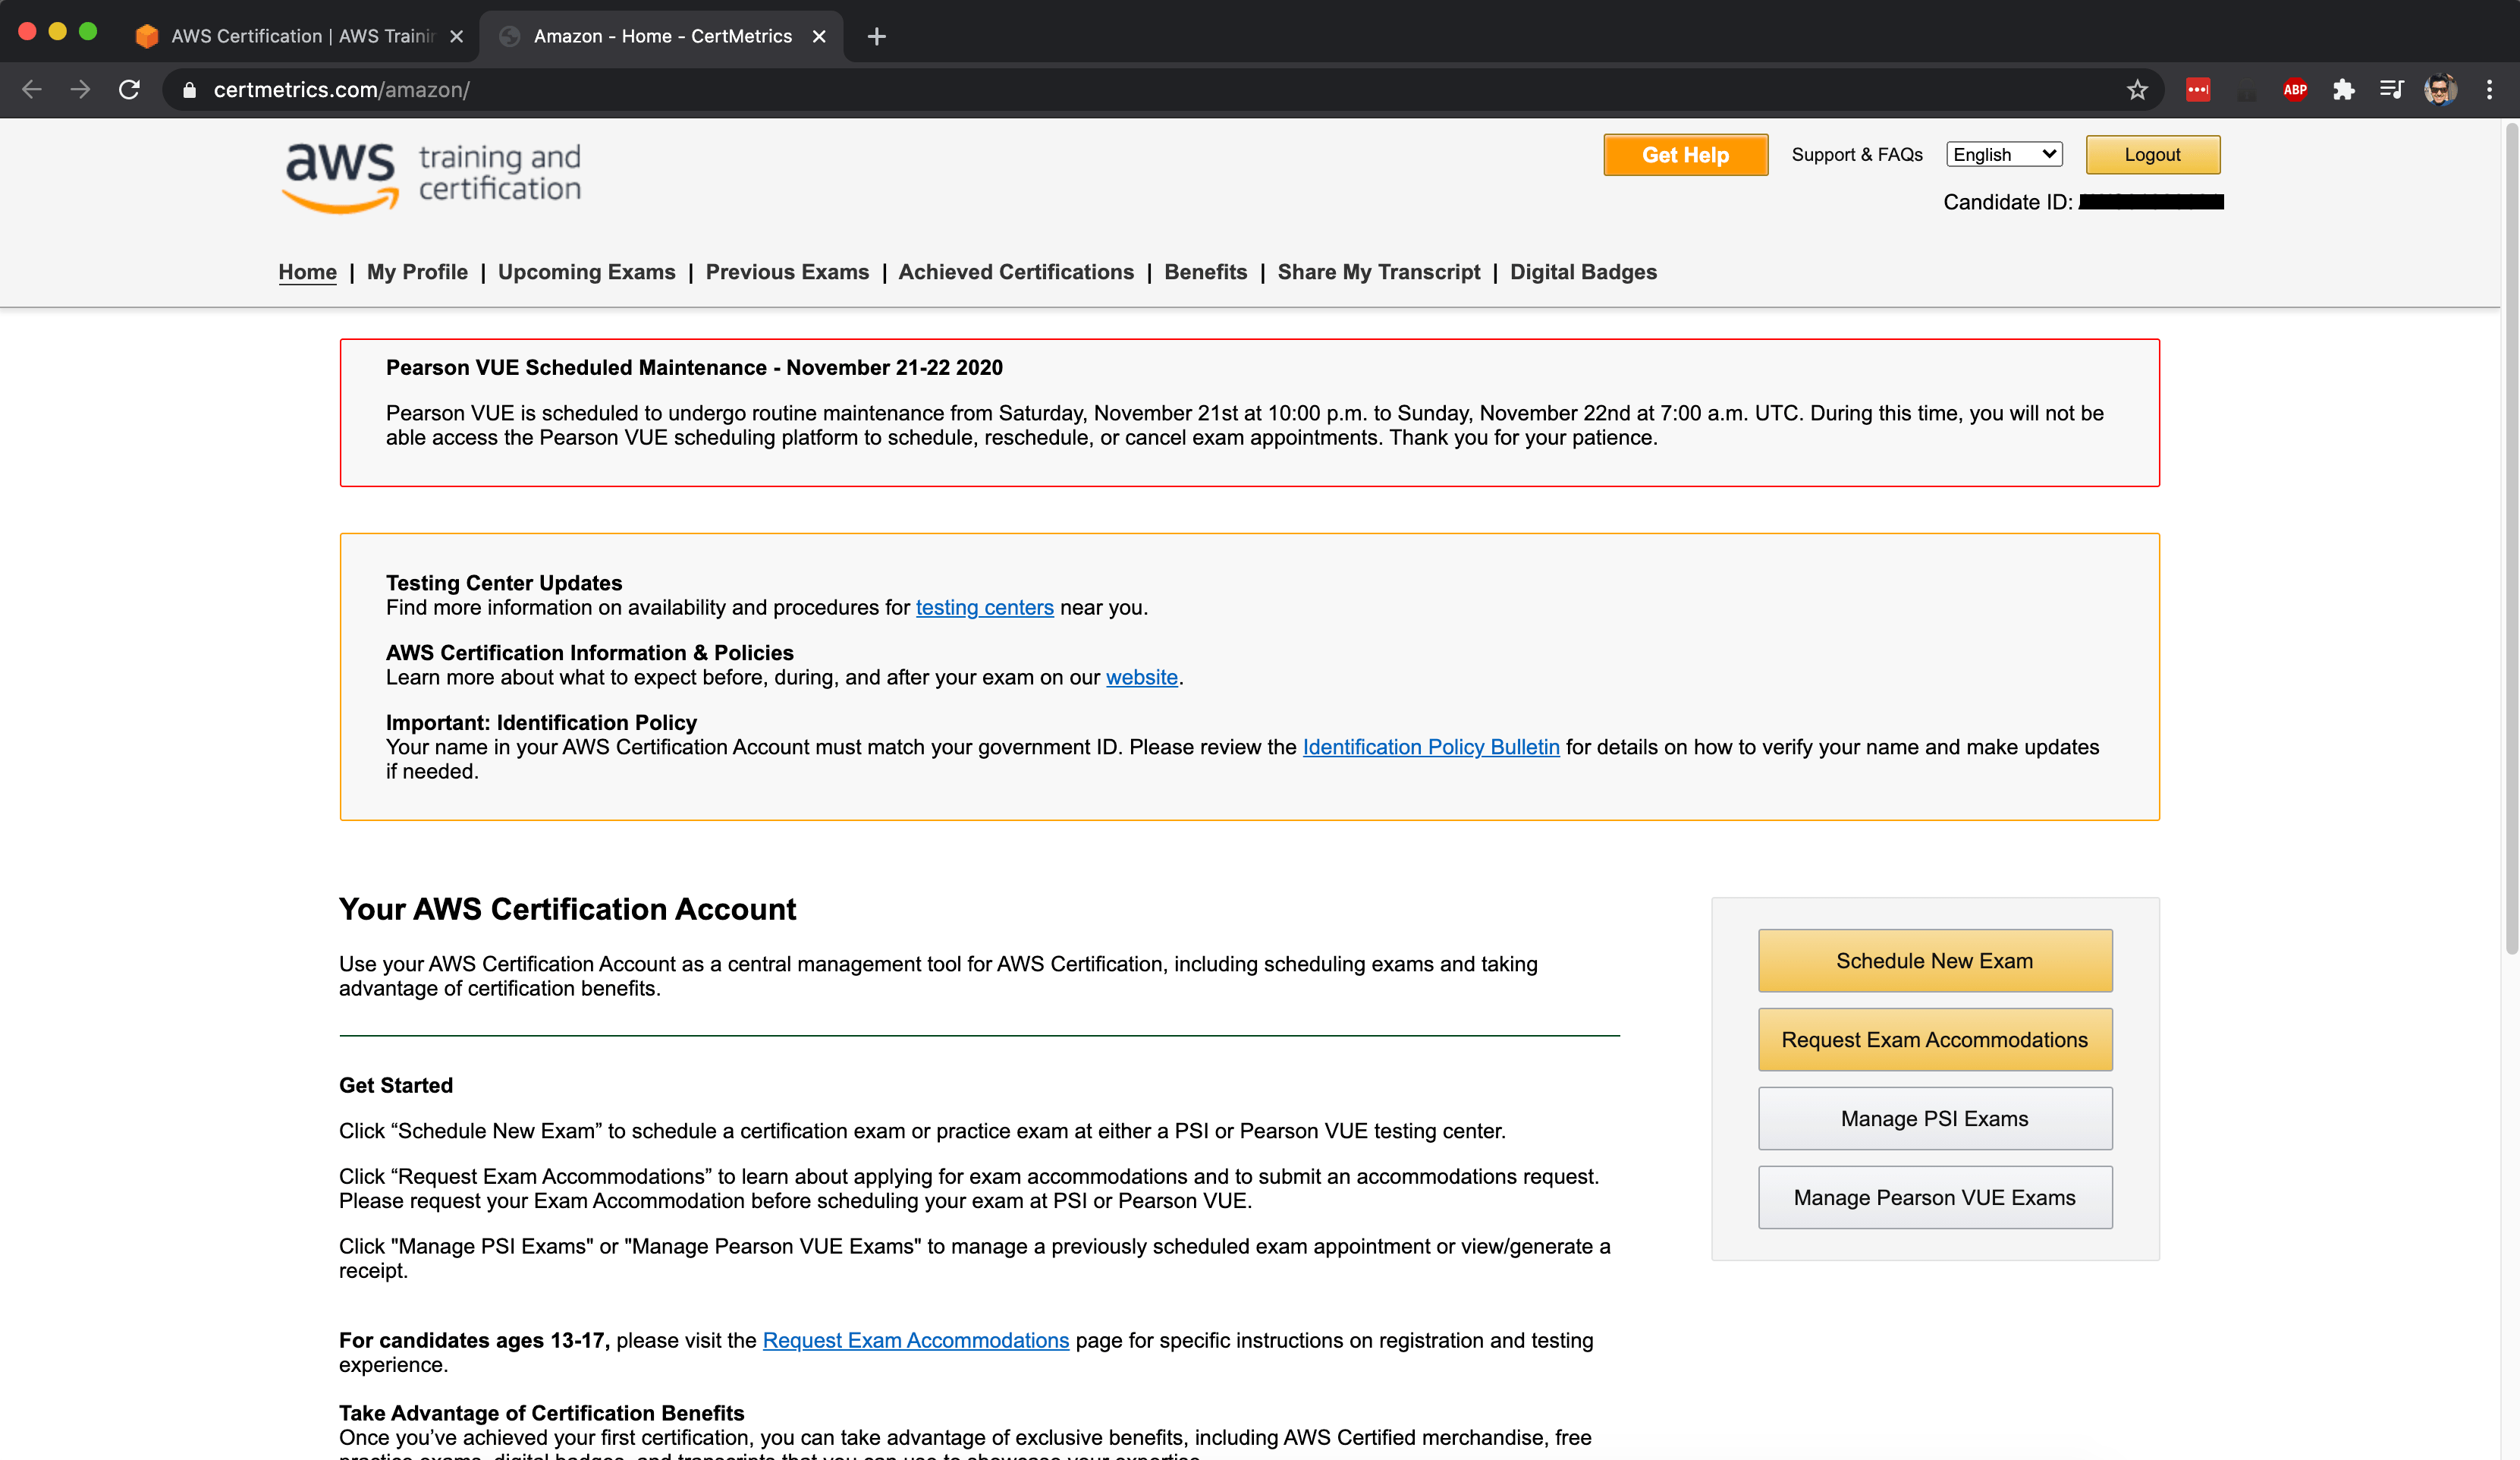Click the Your AWS Certification Account heading

click(x=567, y=909)
